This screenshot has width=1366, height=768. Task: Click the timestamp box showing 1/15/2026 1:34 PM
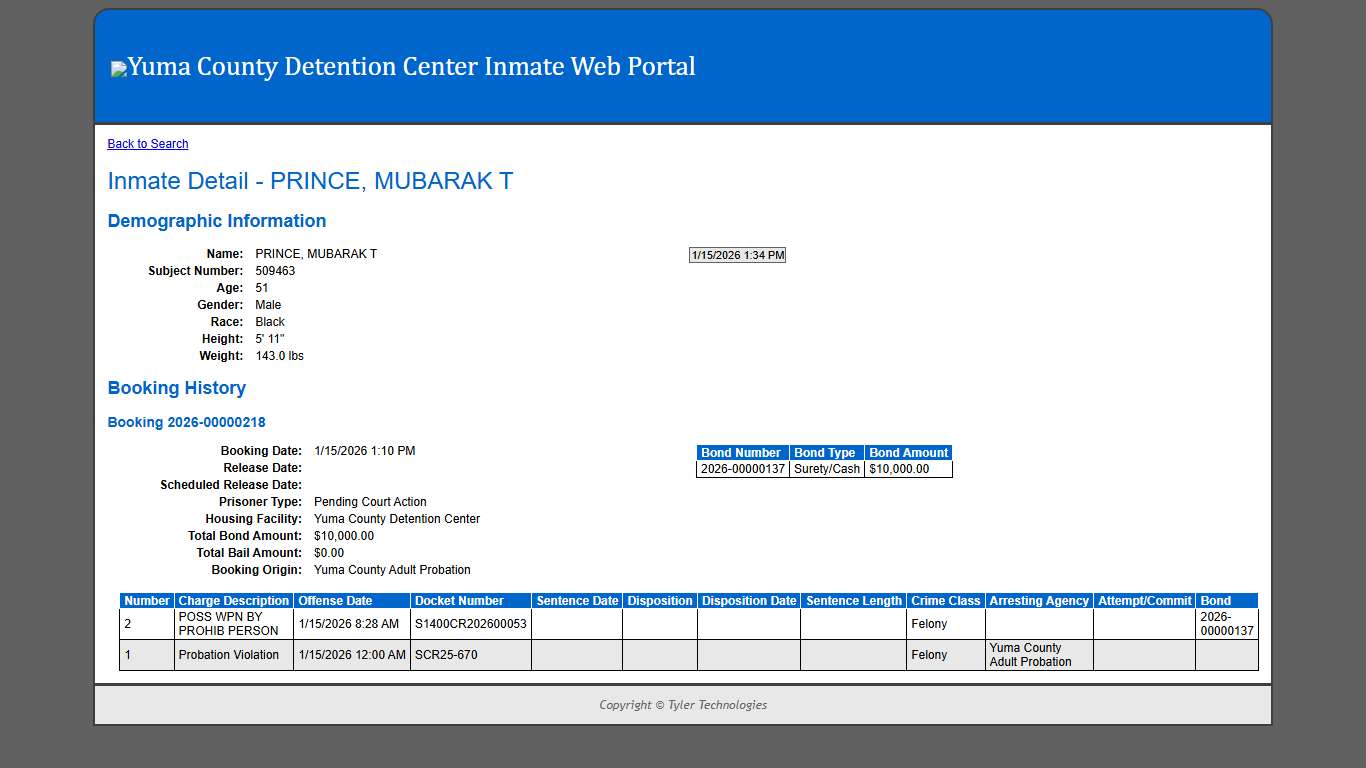coord(736,254)
